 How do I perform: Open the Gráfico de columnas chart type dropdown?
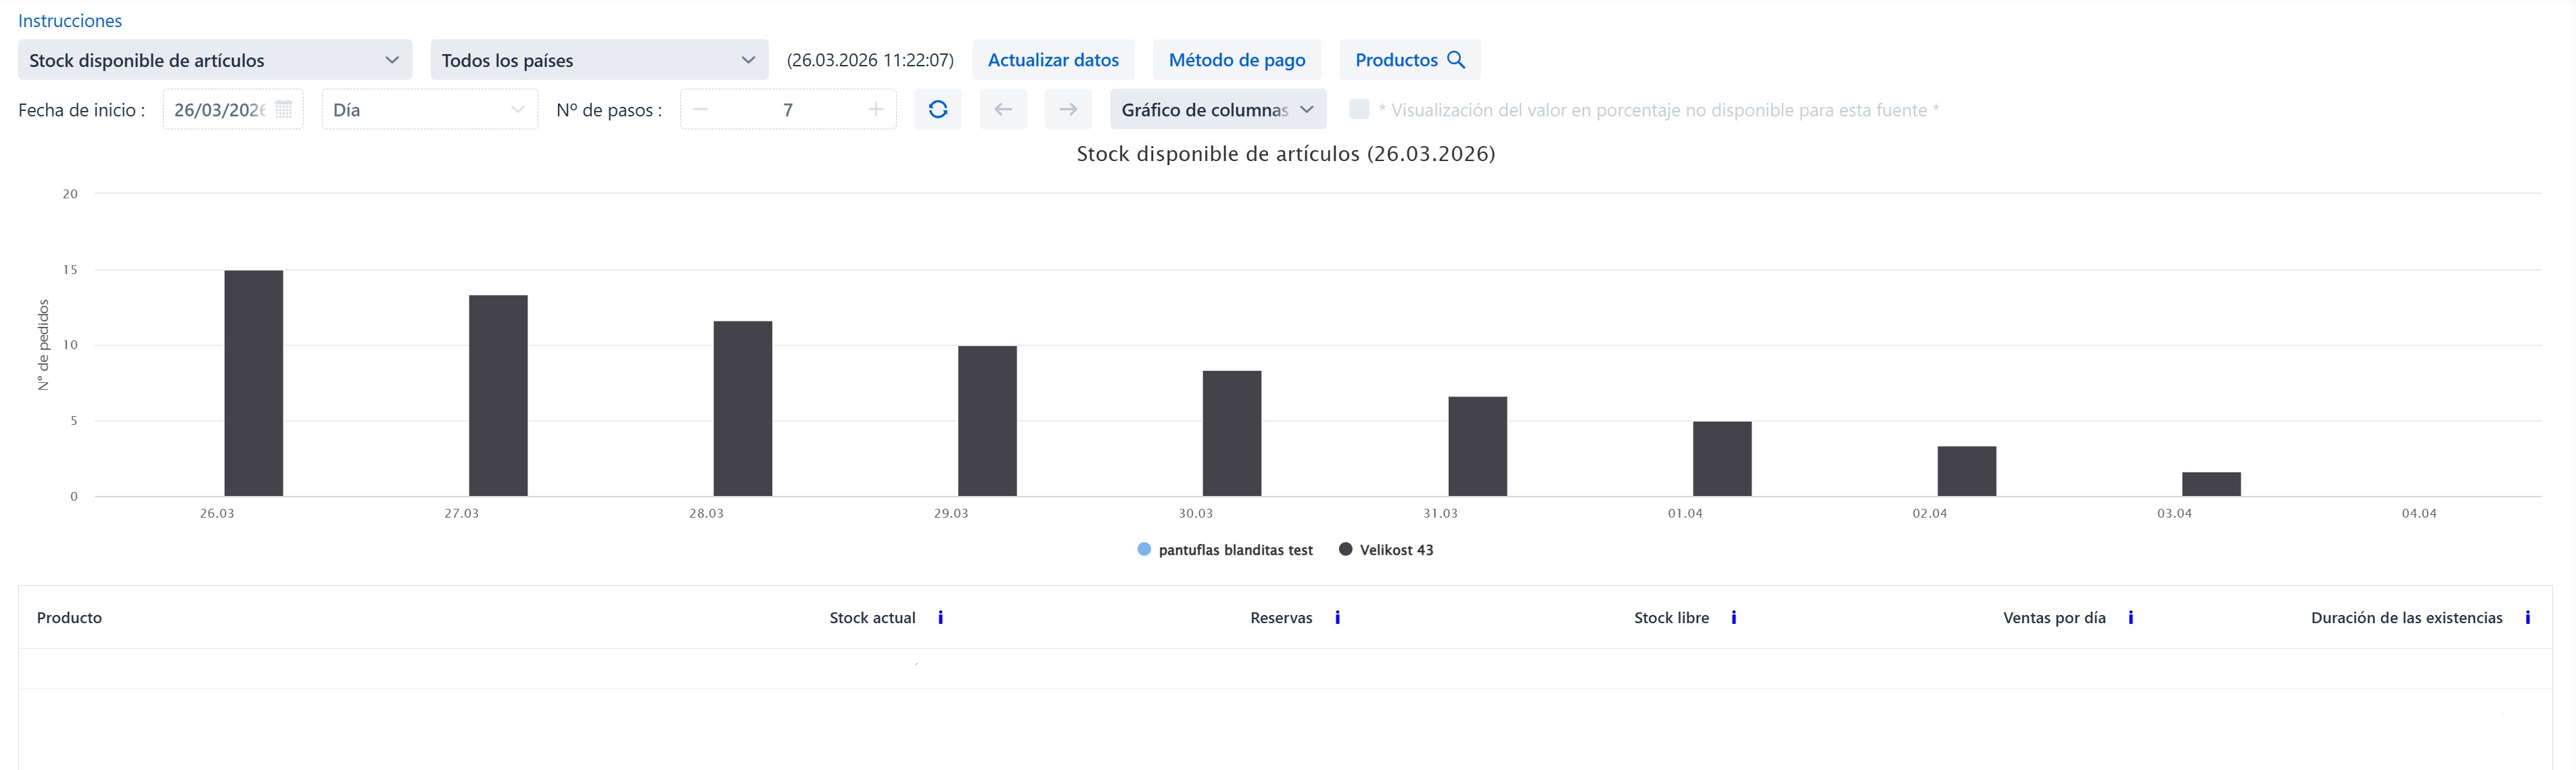(1217, 110)
